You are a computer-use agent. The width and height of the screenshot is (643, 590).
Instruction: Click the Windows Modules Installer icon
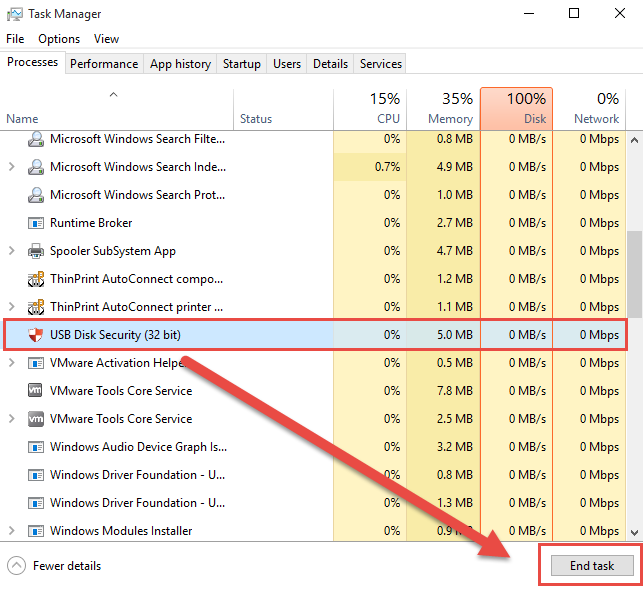coord(36,531)
